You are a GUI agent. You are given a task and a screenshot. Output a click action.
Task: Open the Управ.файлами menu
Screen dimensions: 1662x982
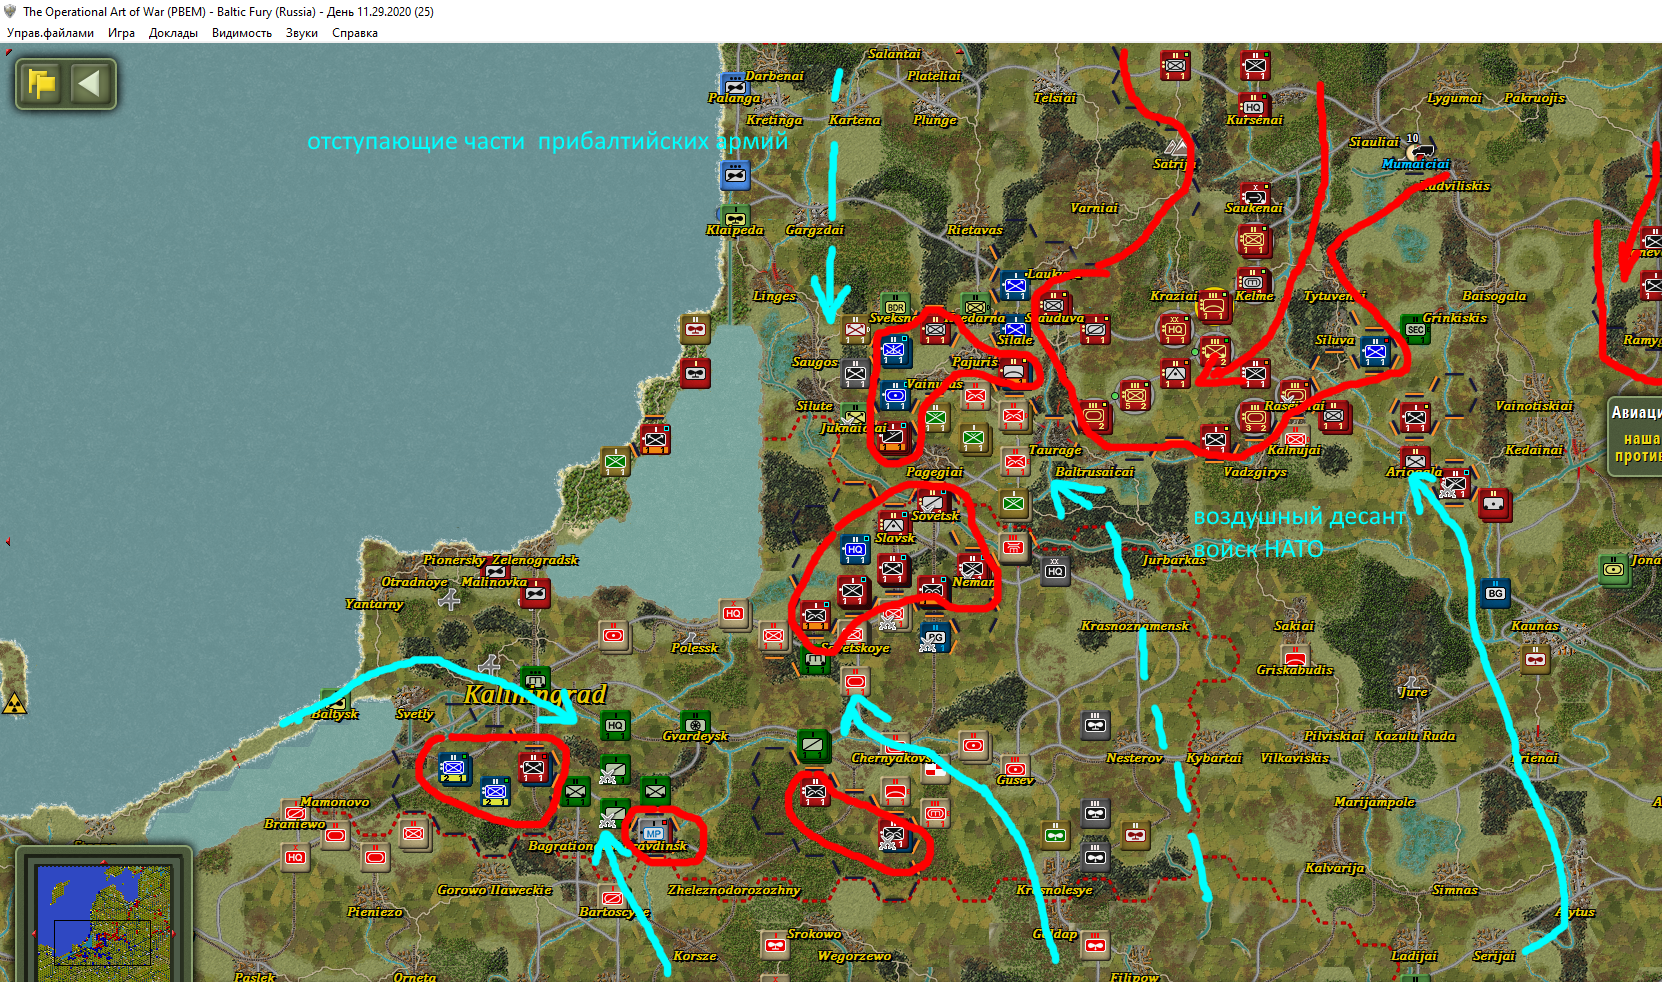(50, 33)
